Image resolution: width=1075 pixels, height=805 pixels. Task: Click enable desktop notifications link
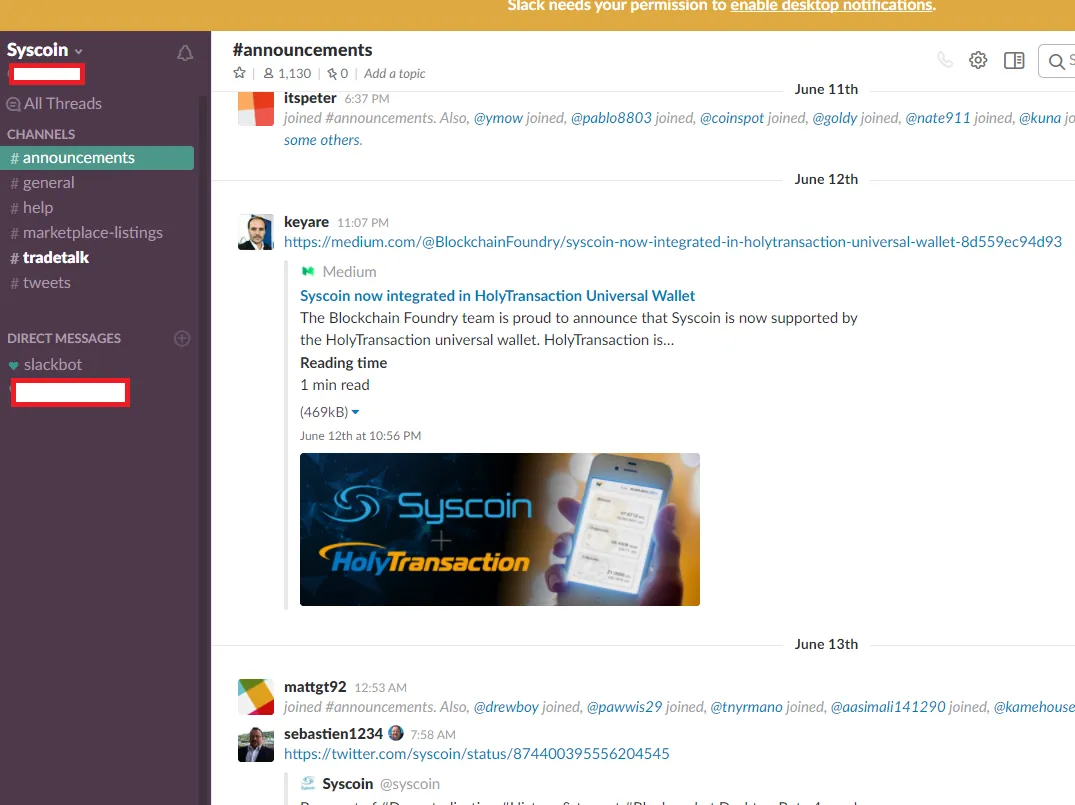[x=831, y=5]
